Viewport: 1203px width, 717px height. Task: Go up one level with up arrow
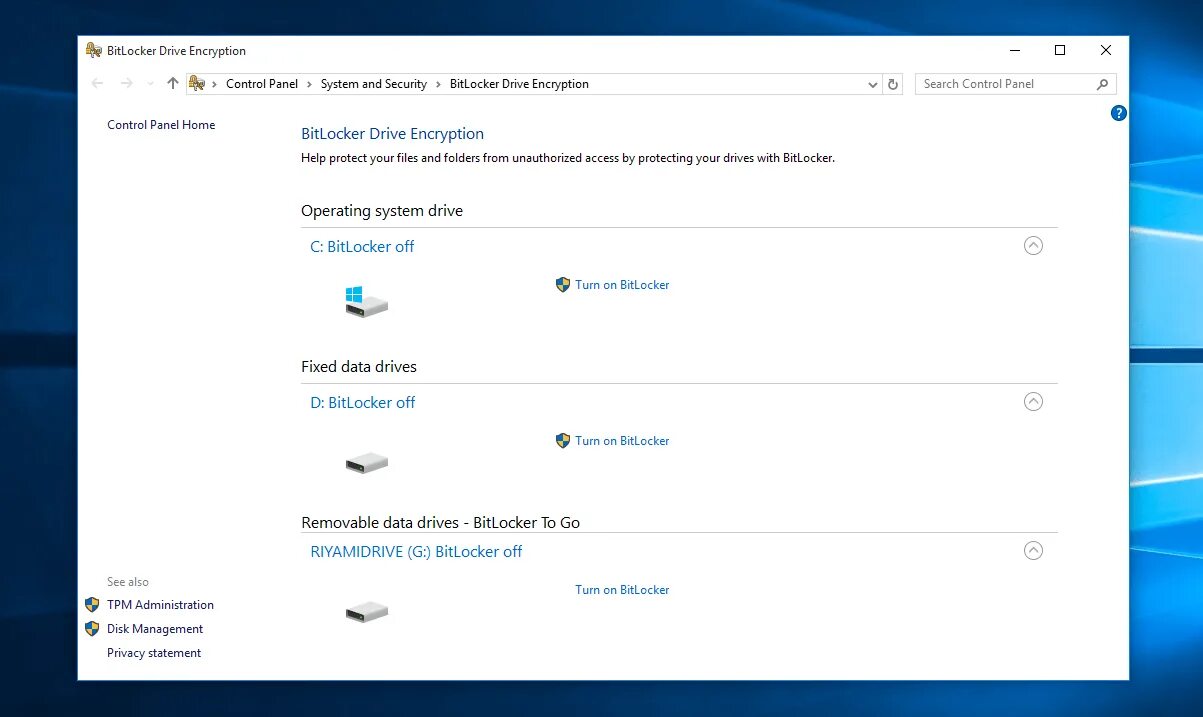click(173, 84)
